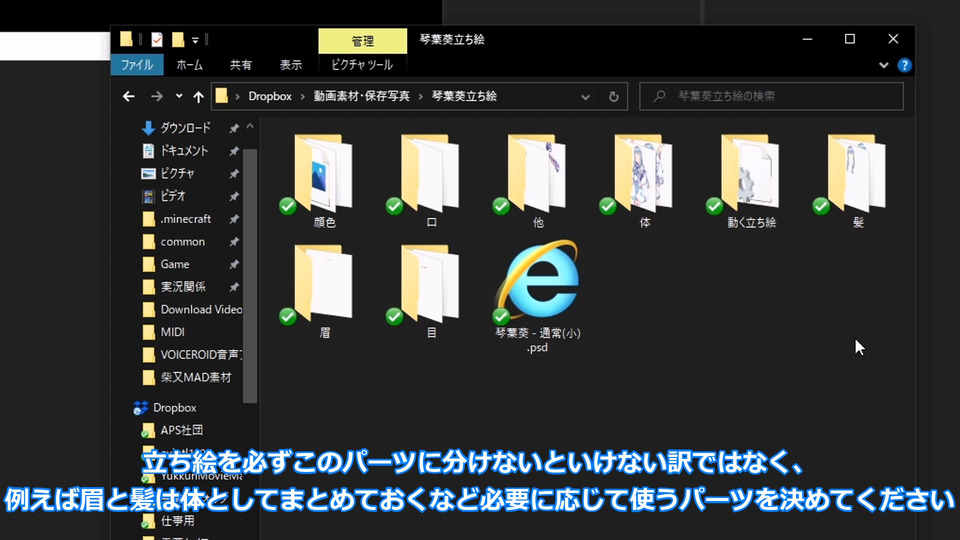Select the 管理 contextual tab
Screen dimensions: 960x540
[362, 41]
